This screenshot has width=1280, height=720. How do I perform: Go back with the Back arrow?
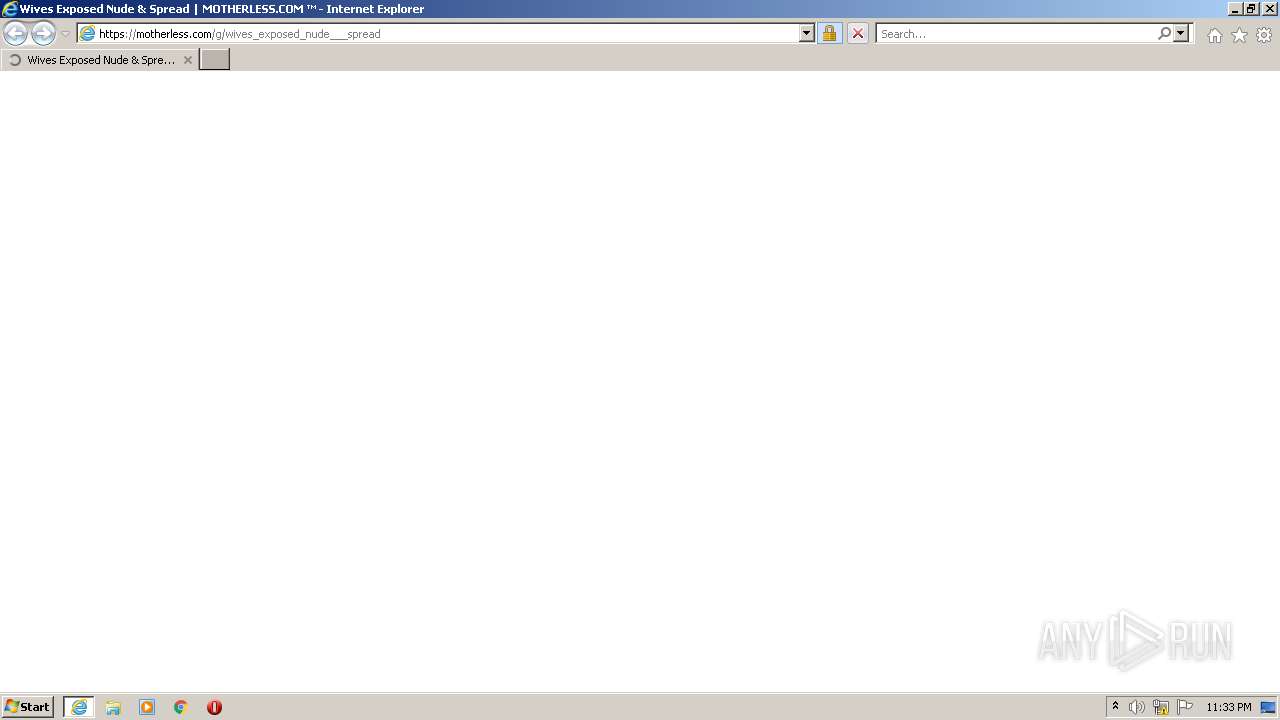pyautogui.click(x=16, y=34)
